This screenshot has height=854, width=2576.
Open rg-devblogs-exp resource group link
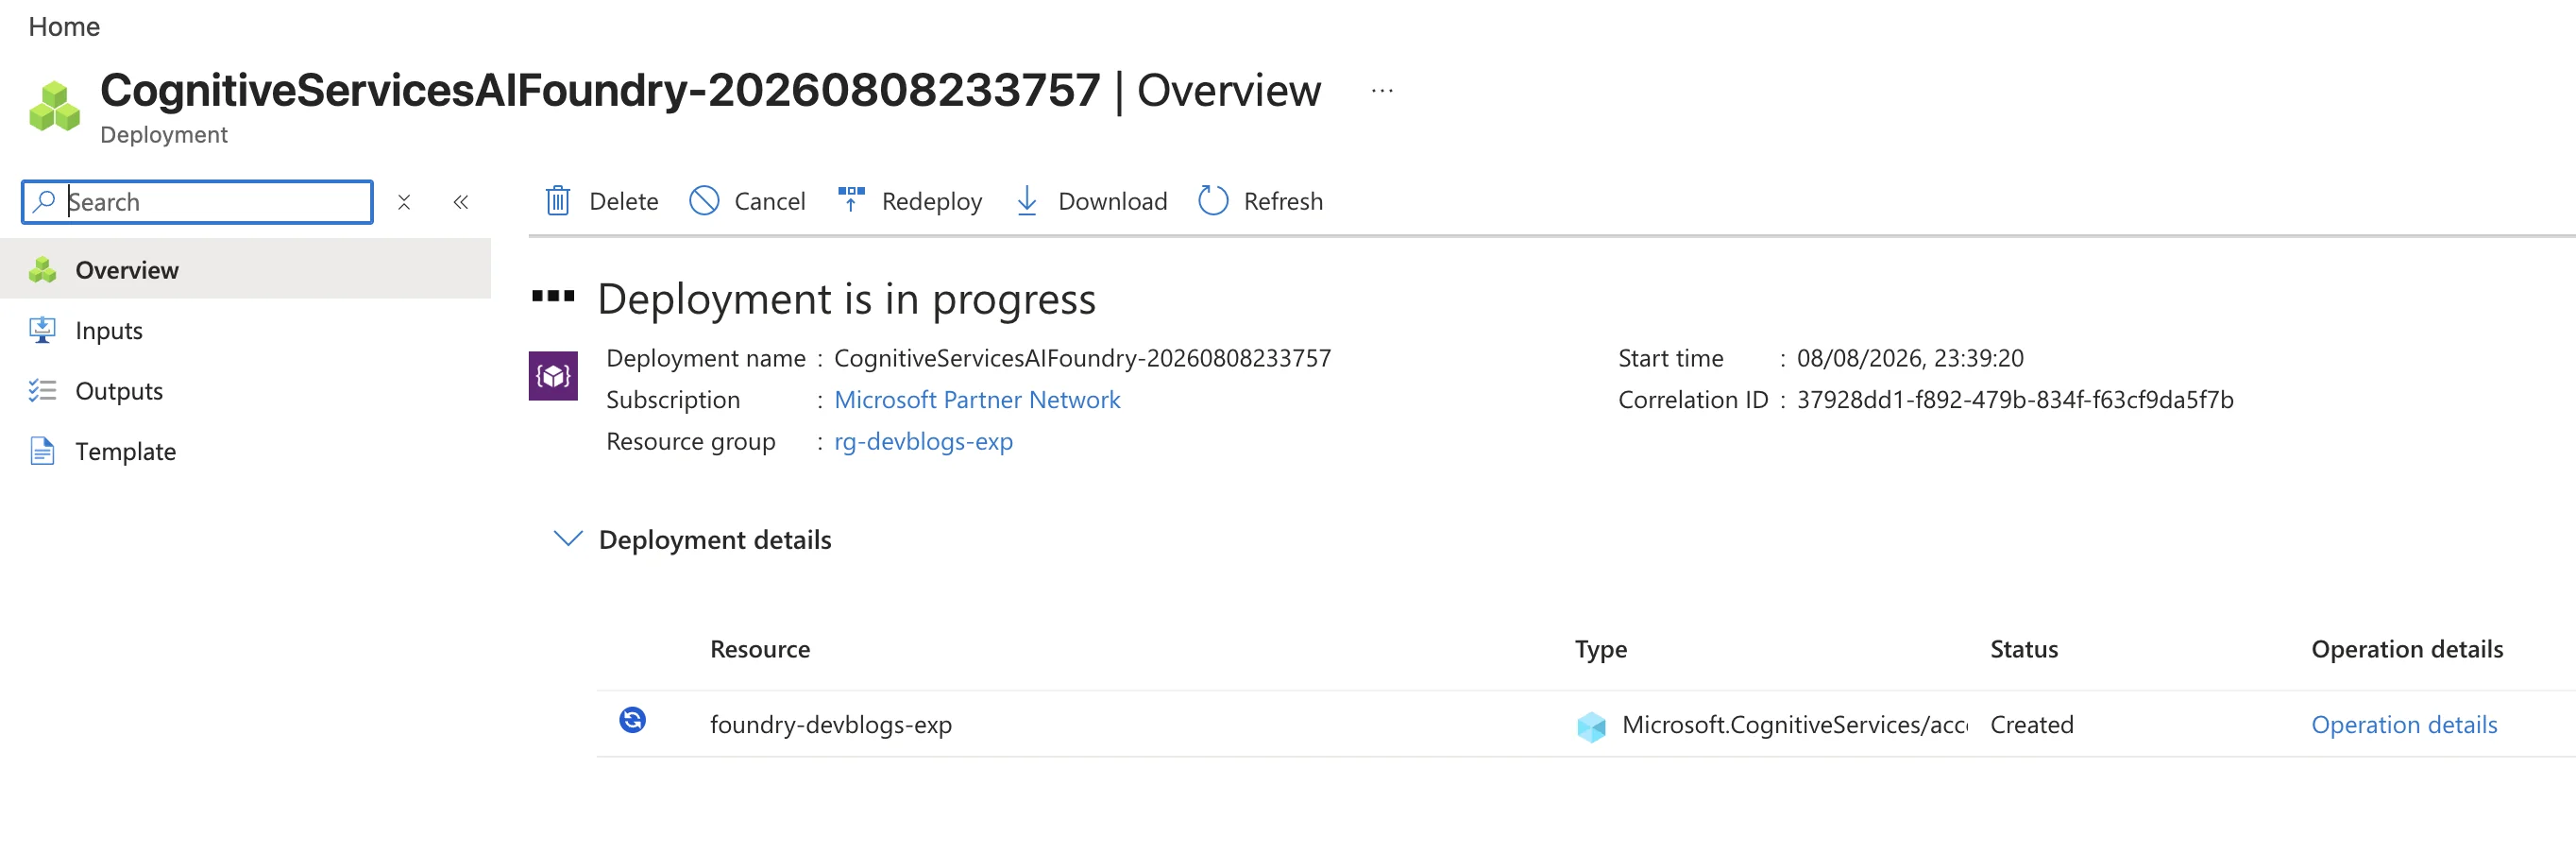(923, 442)
